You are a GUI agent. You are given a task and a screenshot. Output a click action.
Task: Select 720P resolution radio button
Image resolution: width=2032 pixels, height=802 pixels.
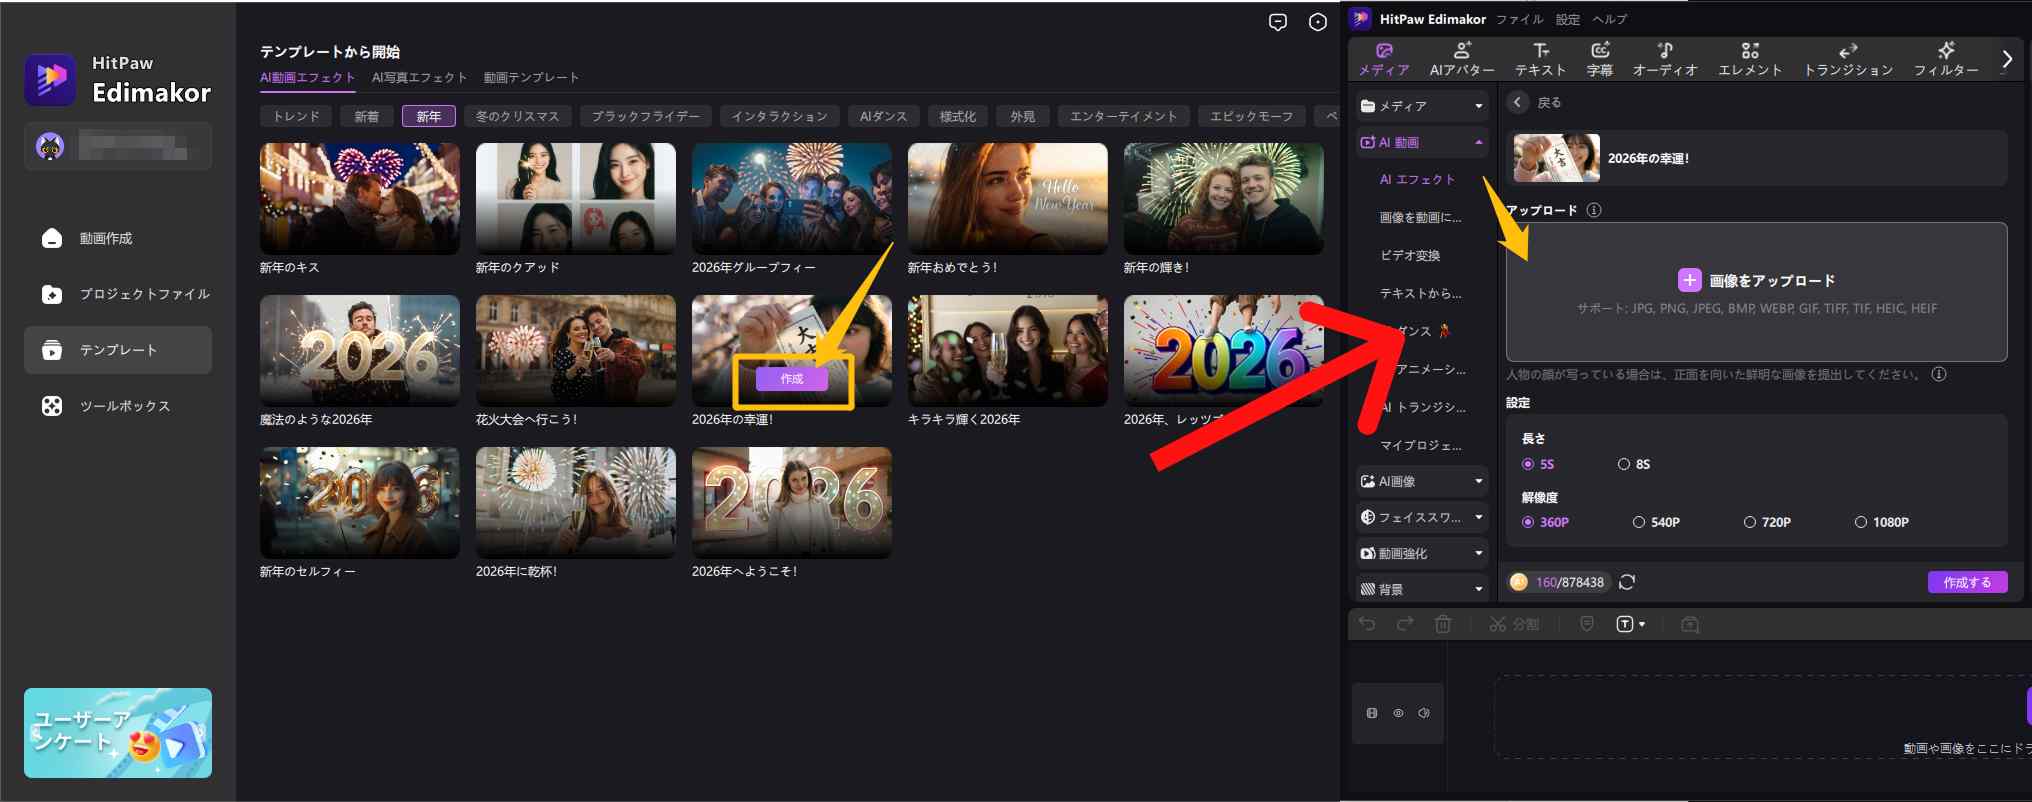pyautogui.click(x=1750, y=522)
